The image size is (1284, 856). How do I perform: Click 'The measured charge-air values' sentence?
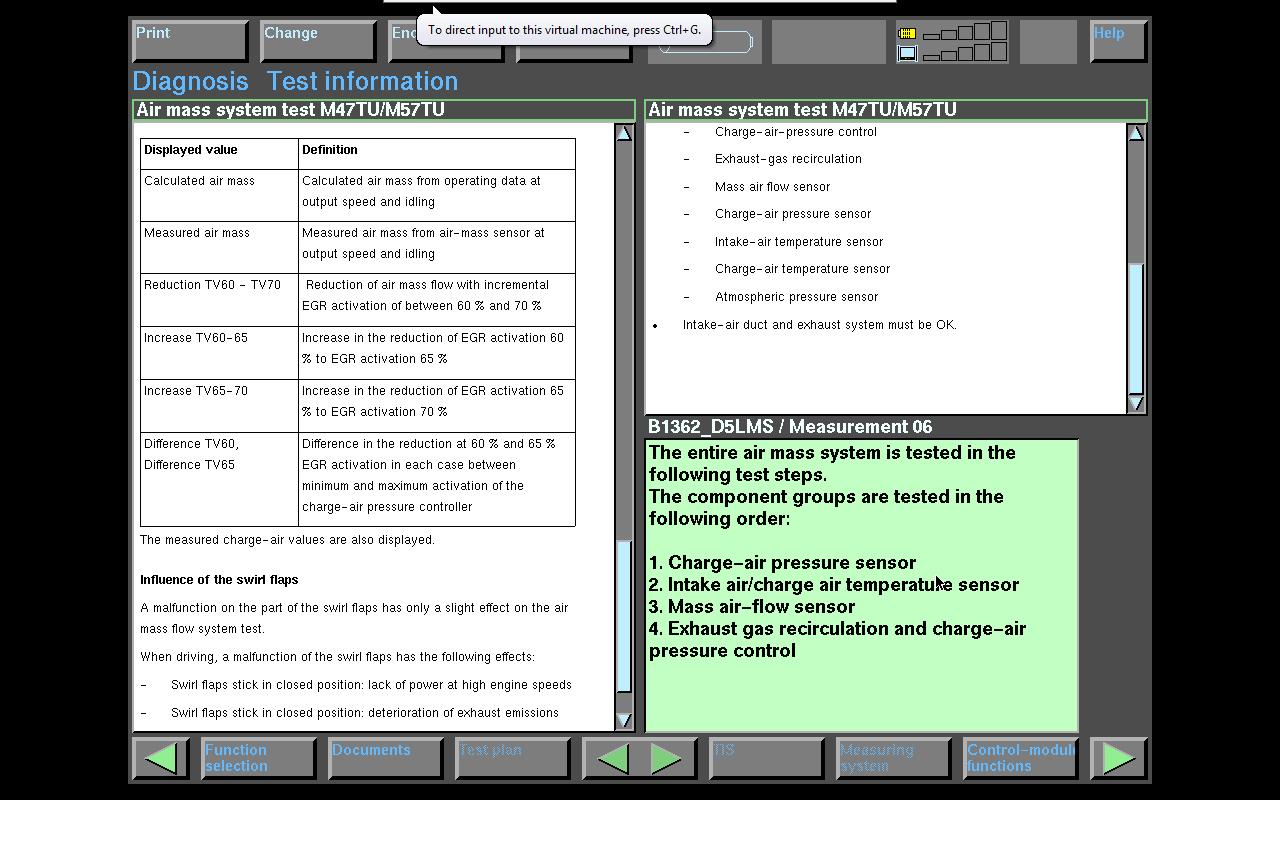(x=287, y=540)
